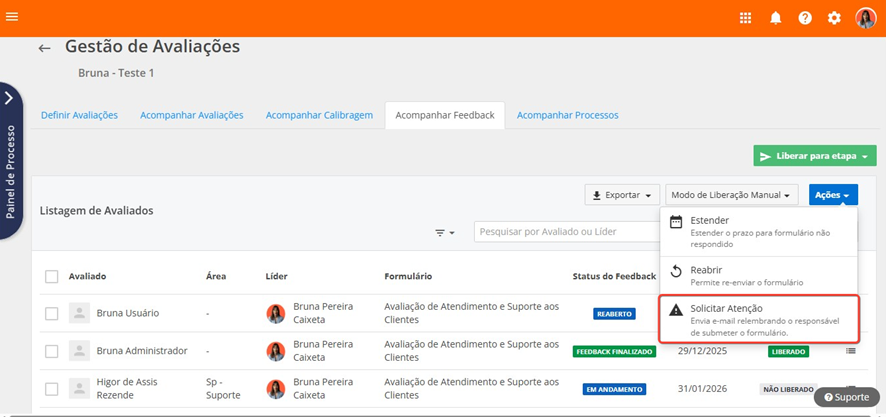Click leader photo in Bruna Administrador row
Image resolution: width=886 pixels, height=417 pixels.
click(276, 351)
